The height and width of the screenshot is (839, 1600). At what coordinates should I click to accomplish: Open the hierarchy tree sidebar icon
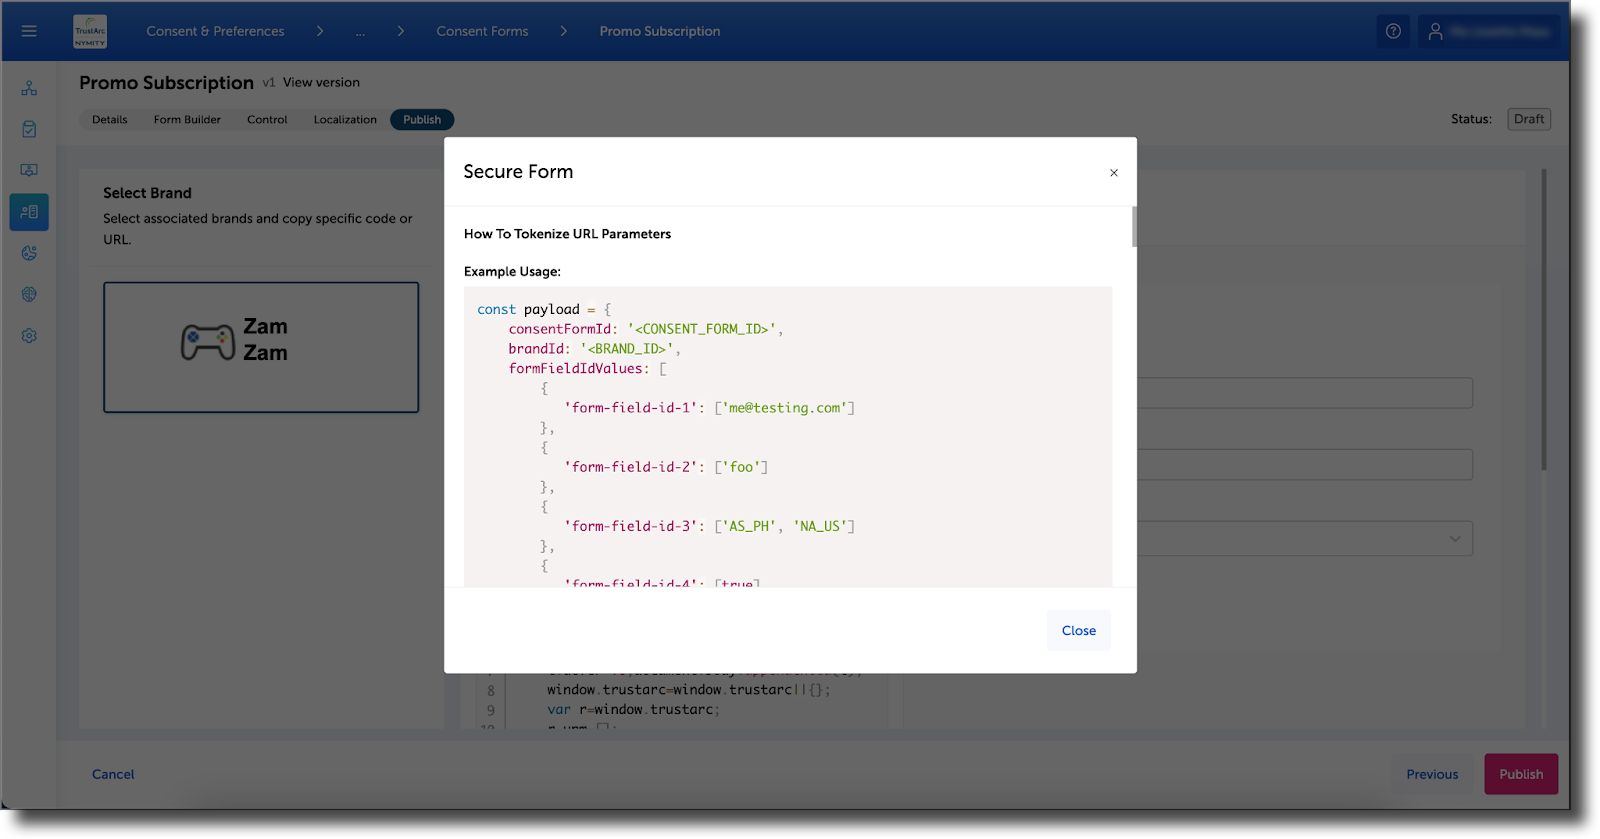tap(29, 88)
